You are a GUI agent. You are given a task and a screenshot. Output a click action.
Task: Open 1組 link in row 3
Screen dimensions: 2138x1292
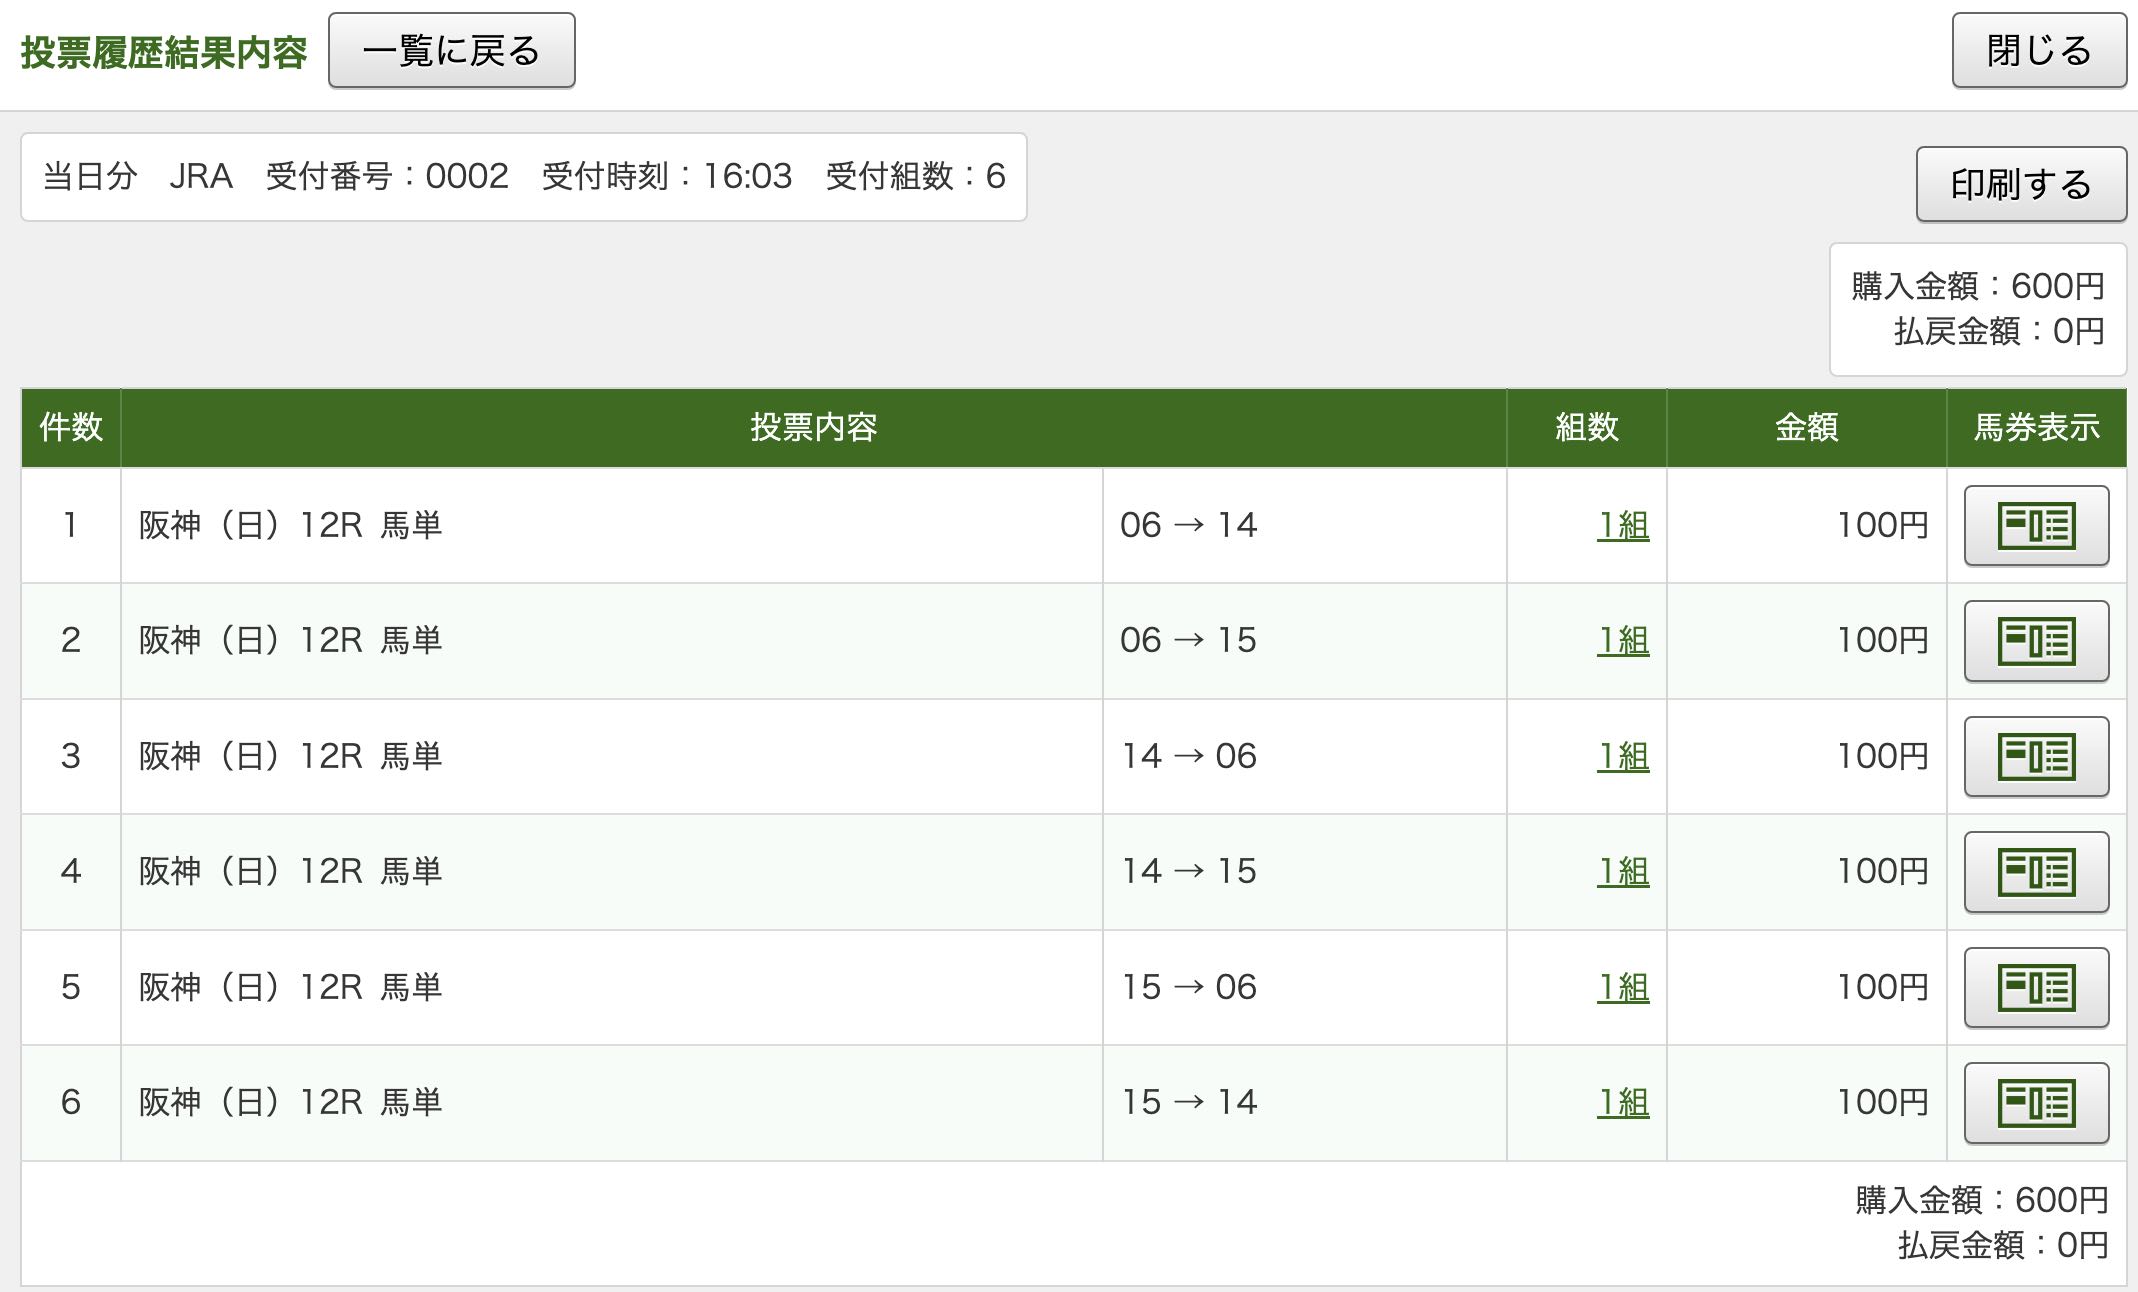(x=1623, y=757)
